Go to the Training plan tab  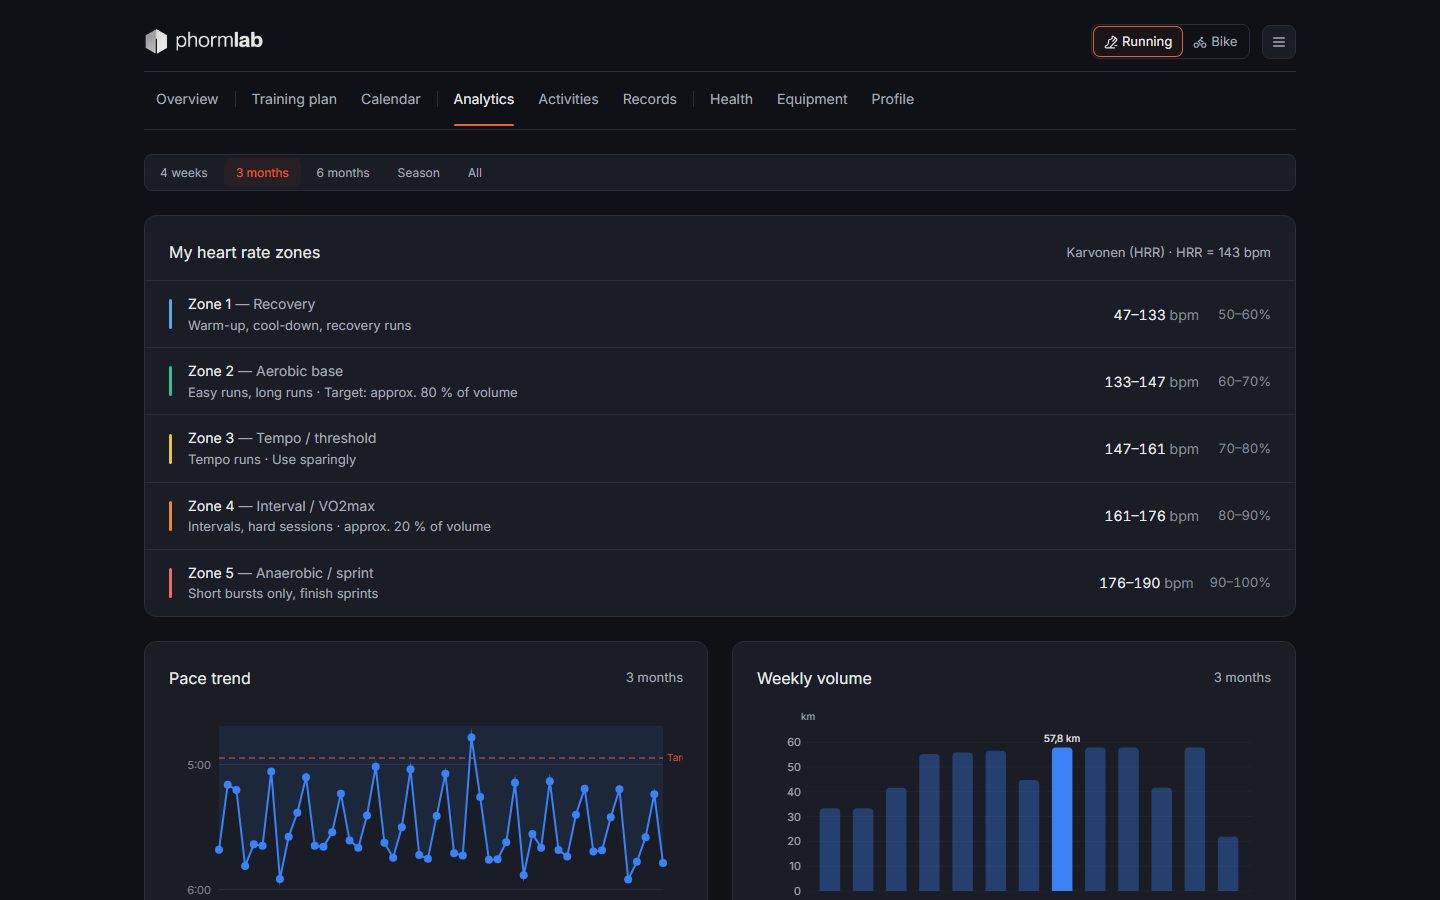(294, 99)
